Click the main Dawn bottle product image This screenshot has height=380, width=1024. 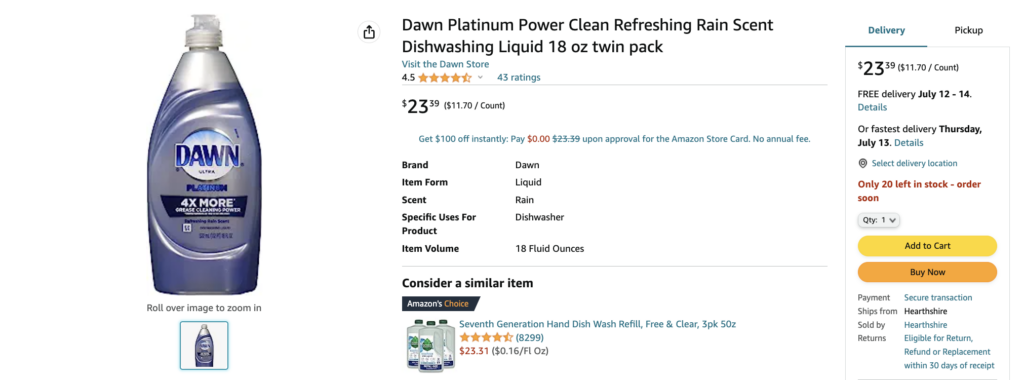pyautogui.click(x=204, y=154)
